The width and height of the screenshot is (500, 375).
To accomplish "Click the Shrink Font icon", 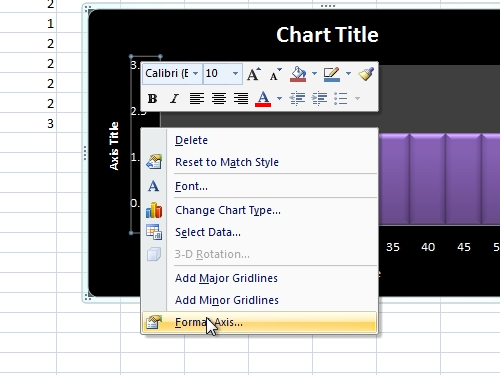I will (275, 74).
